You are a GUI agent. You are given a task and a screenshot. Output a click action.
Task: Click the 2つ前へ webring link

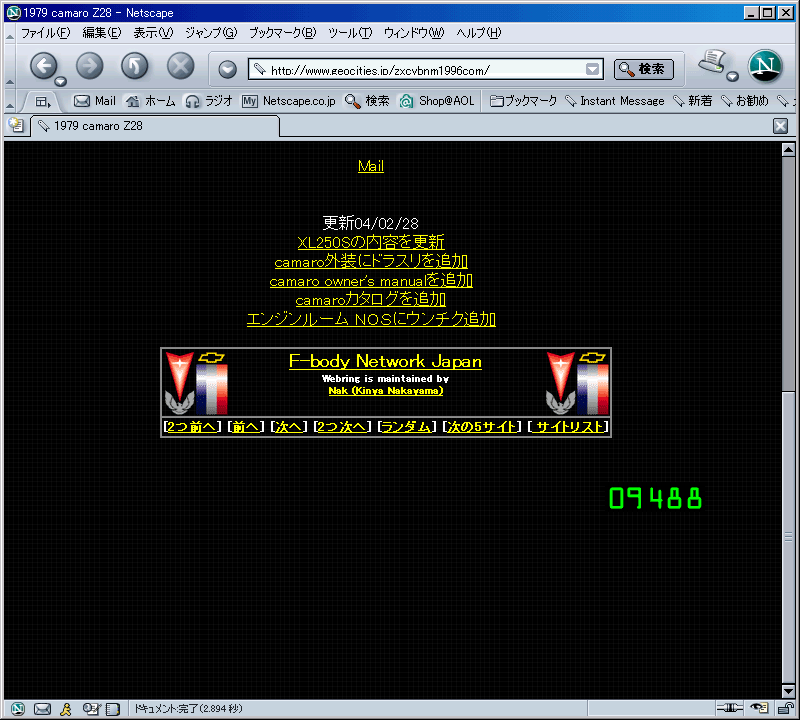tap(191, 427)
